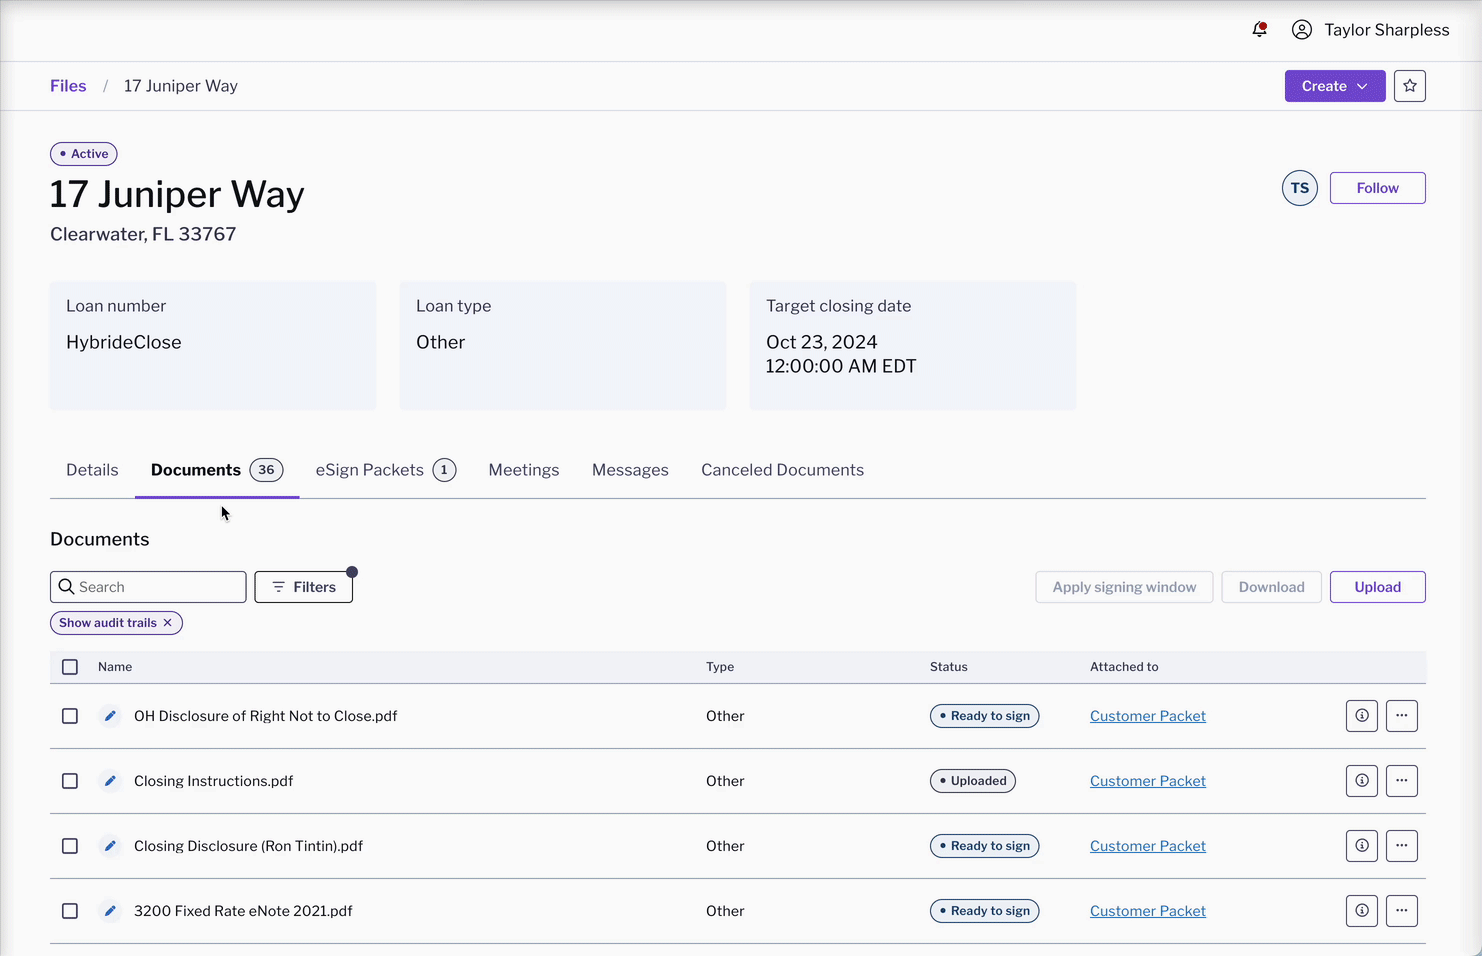
Task: Open the Create dropdown
Action: point(1335,86)
